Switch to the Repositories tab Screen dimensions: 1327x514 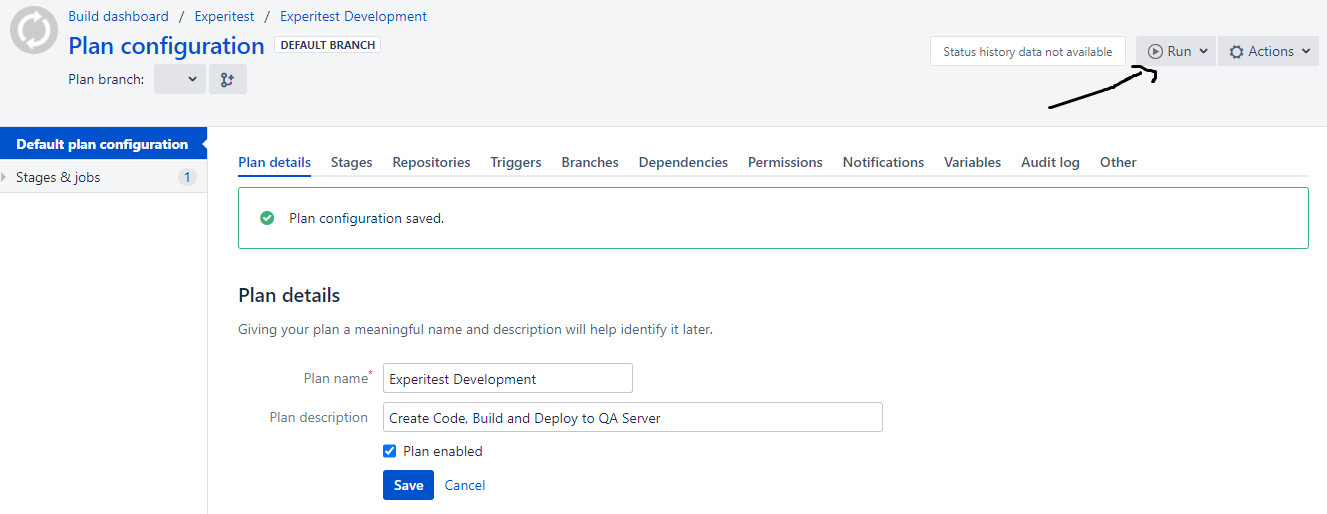[431, 162]
